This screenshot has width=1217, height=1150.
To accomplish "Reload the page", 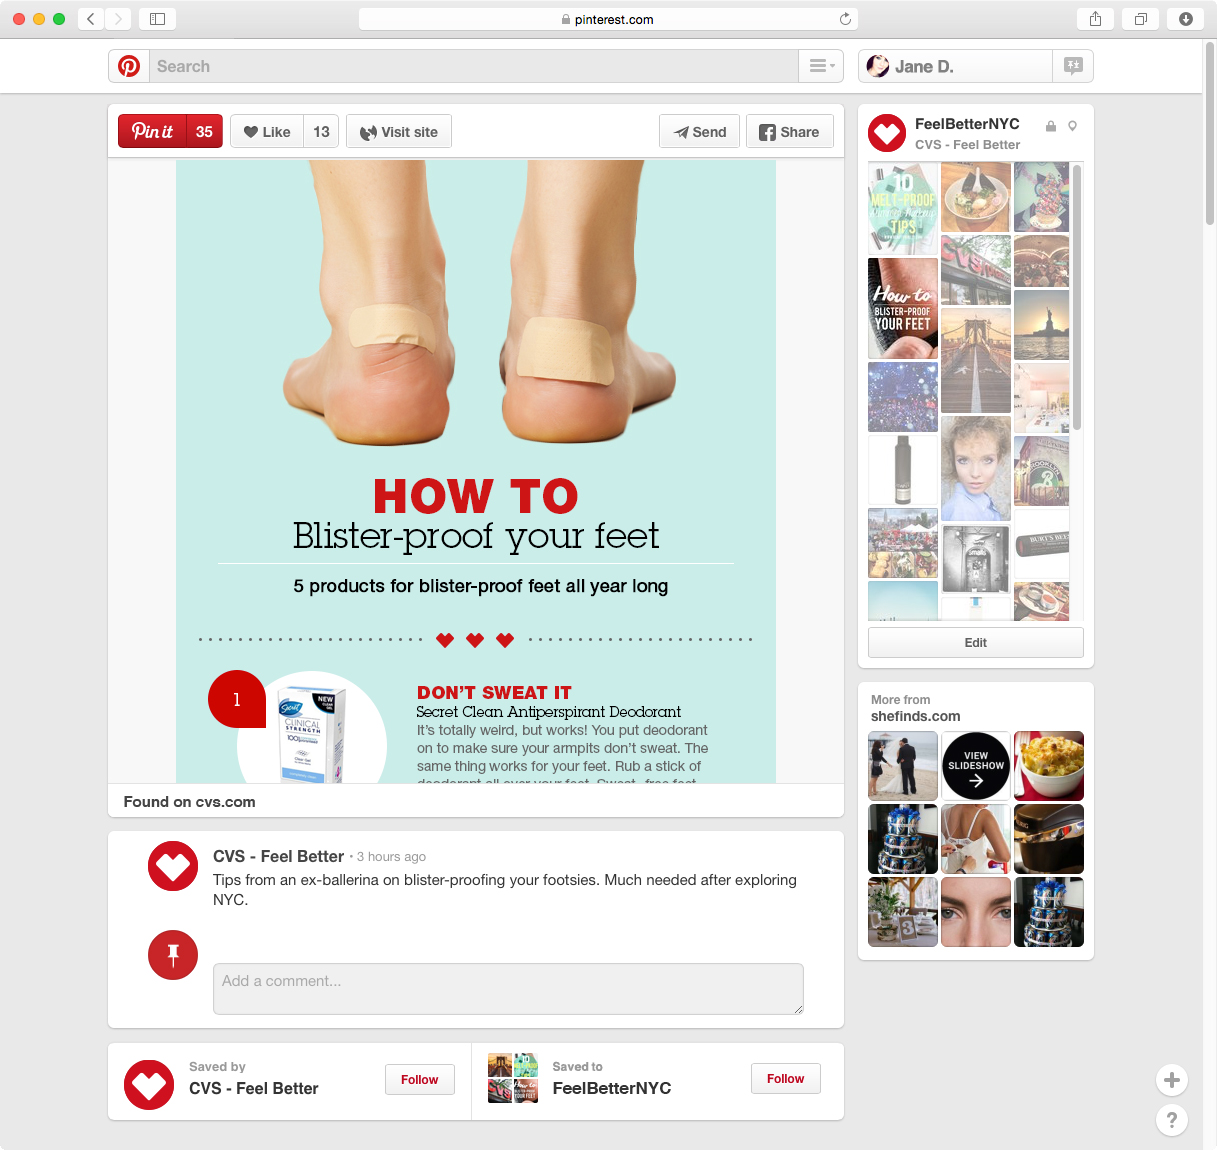I will pyautogui.click(x=845, y=19).
